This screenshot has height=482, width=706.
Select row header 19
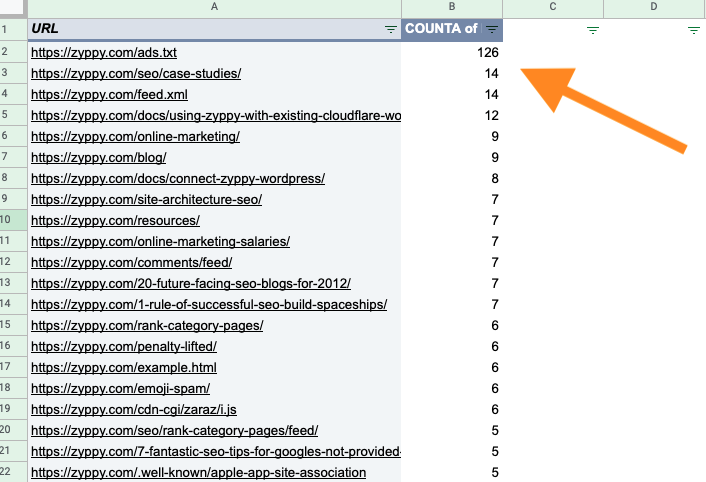point(14,409)
